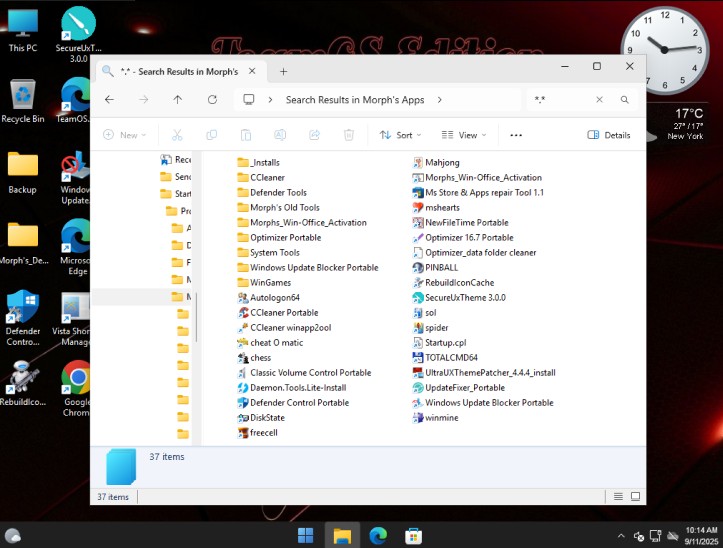Open the WinGames folder
The width and height of the screenshot is (723, 548).
pos(264,283)
